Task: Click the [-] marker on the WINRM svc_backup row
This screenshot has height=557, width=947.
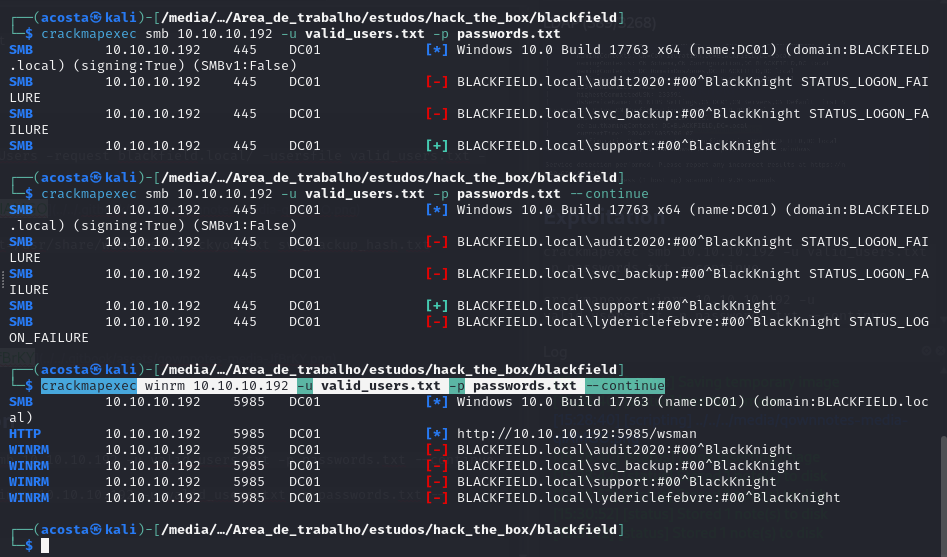Action: coord(437,466)
